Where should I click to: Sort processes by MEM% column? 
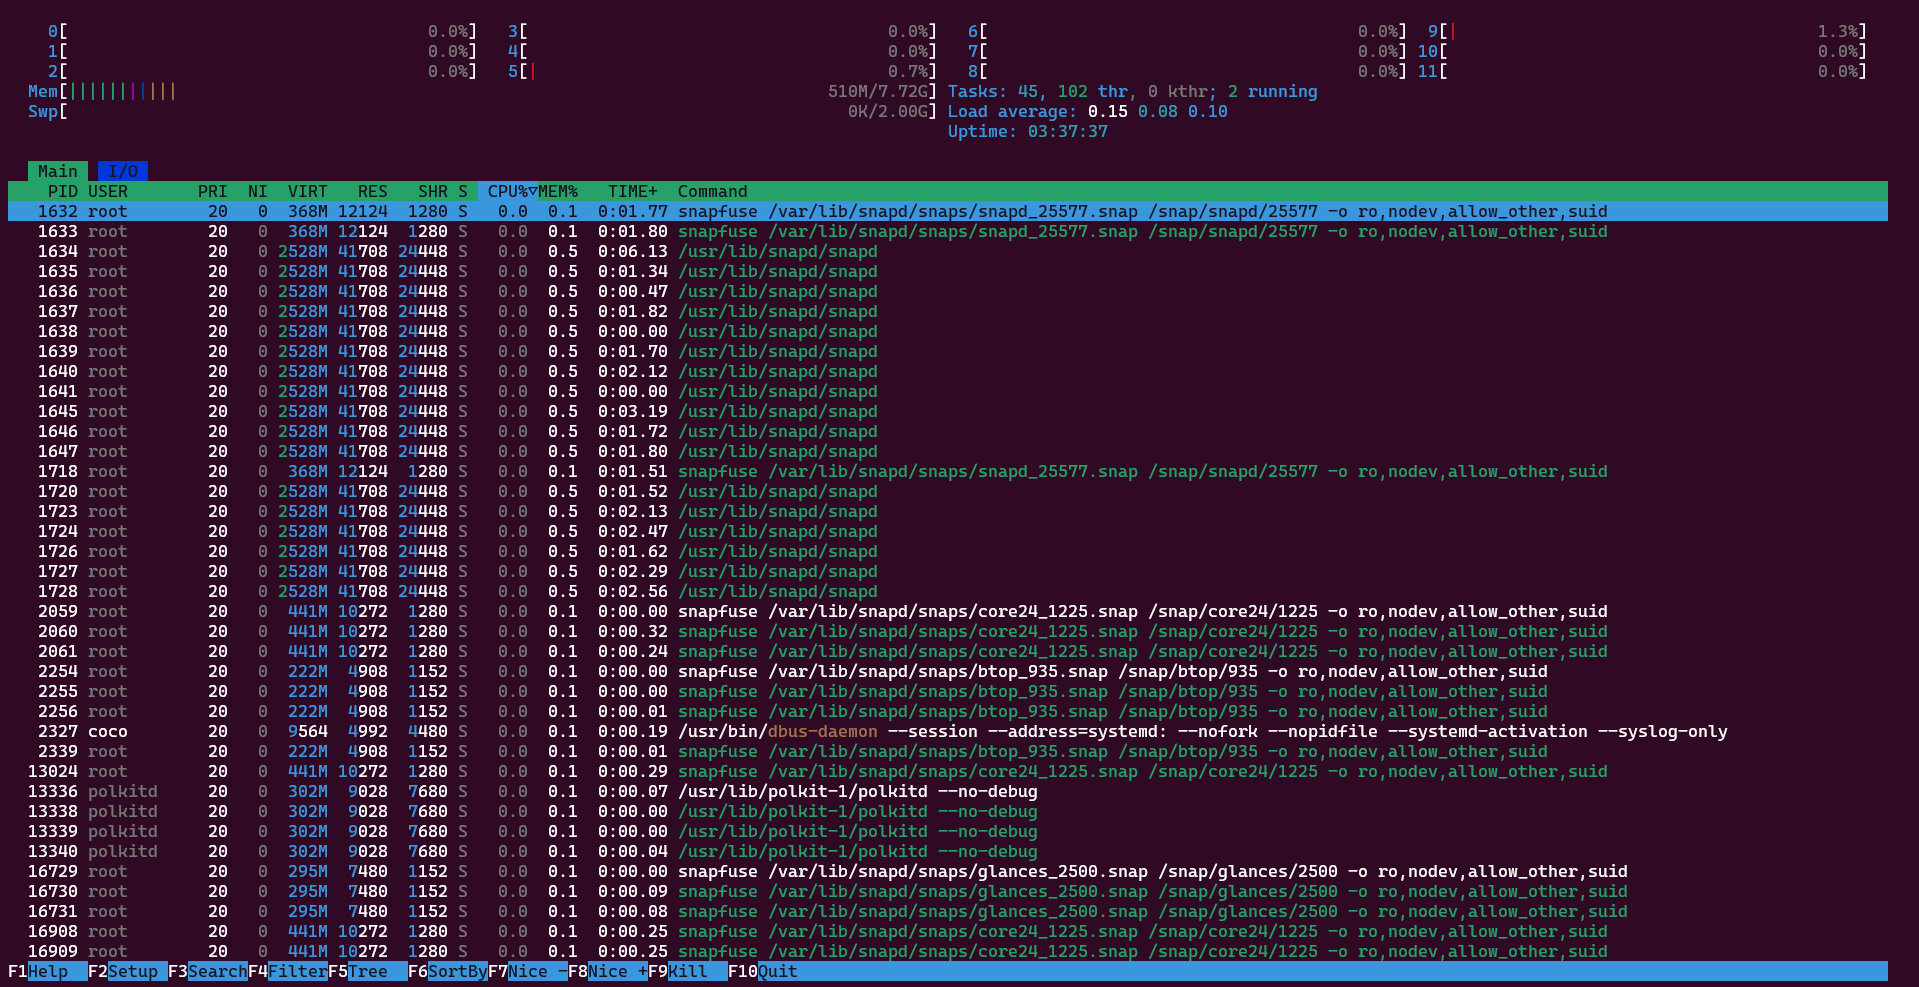click(x=556, y=191)
